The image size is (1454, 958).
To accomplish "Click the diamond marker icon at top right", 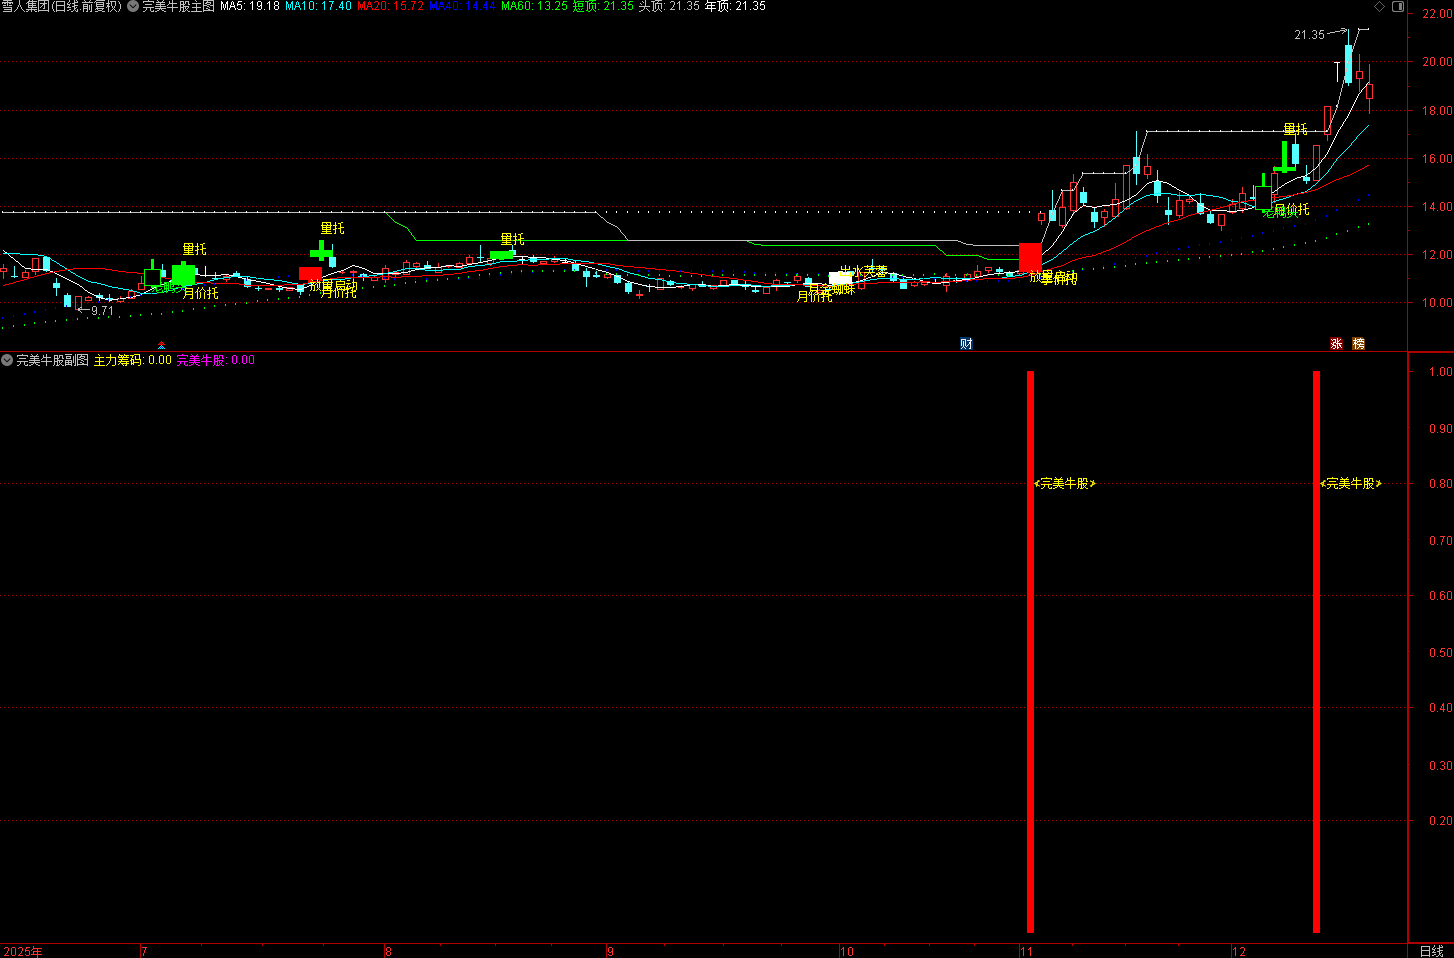I will point(1380,6).
